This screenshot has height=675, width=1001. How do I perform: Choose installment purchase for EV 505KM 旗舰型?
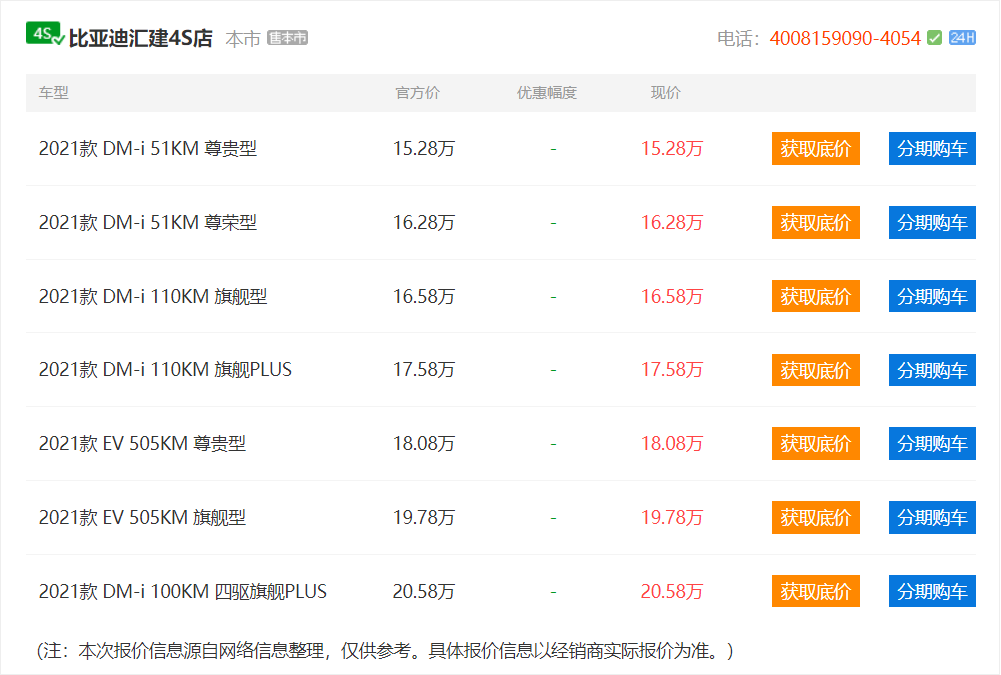pos(932,518)
